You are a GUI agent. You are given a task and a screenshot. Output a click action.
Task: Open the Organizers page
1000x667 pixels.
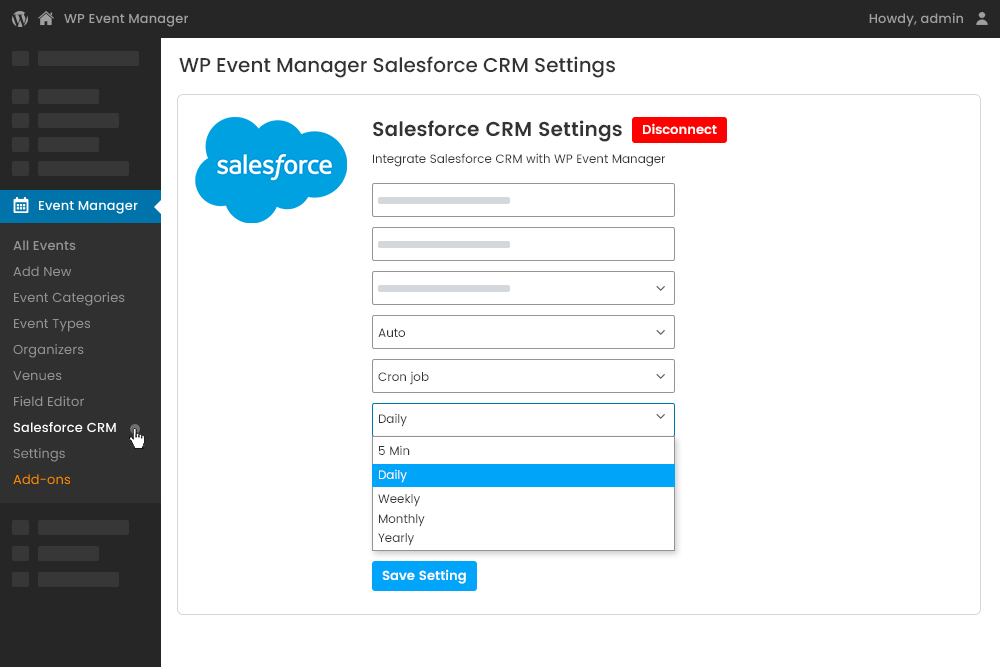(48, 349)
